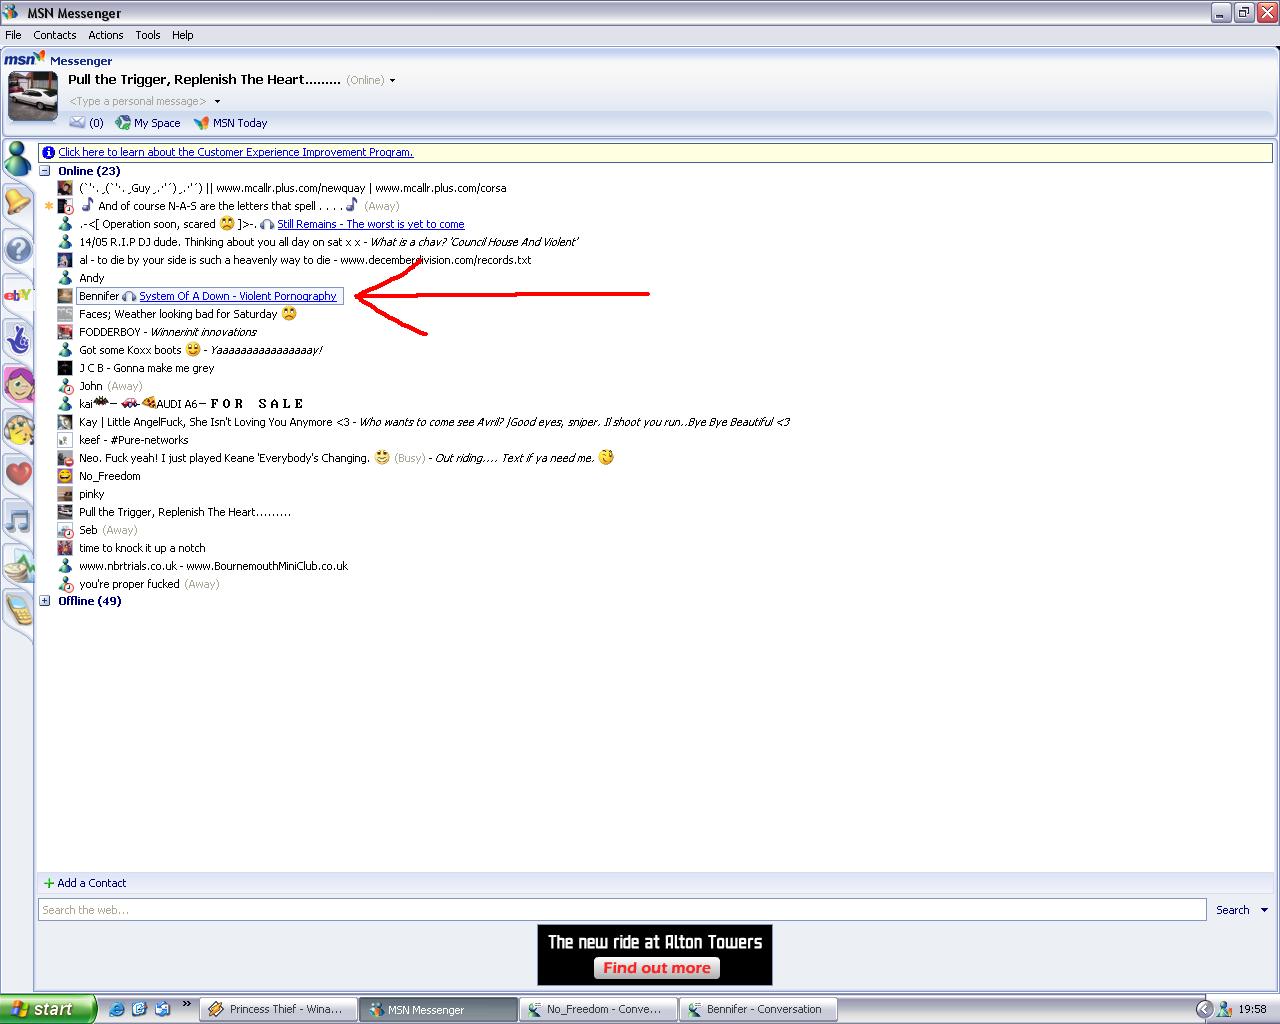Click the personal message text field
Screen dimensions: 1280x1024
(x=138, y=101)
